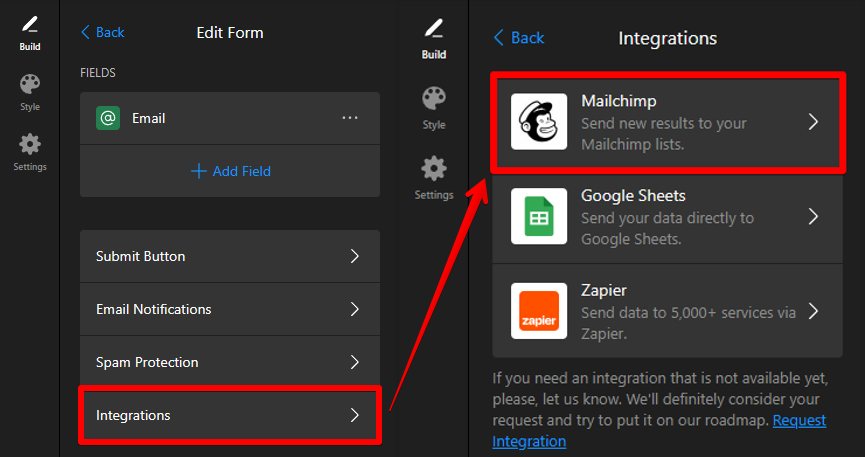Expand Integrations row chevron arrow
The height and width of the screenshot is (457, 865).
coord(355,415)
